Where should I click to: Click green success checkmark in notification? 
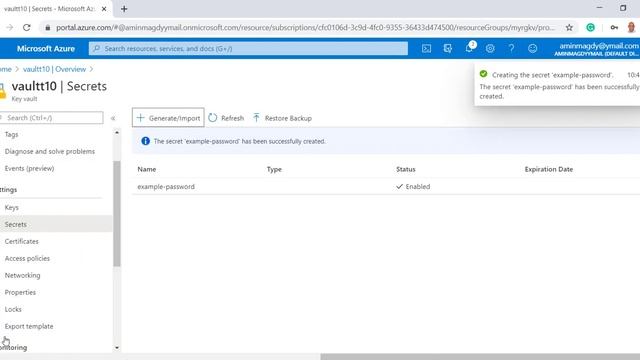point(484,74)
